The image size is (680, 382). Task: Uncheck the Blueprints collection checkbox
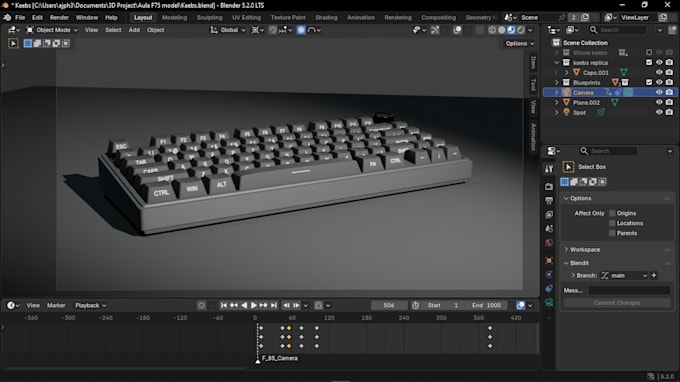click(x=649, y=82)
